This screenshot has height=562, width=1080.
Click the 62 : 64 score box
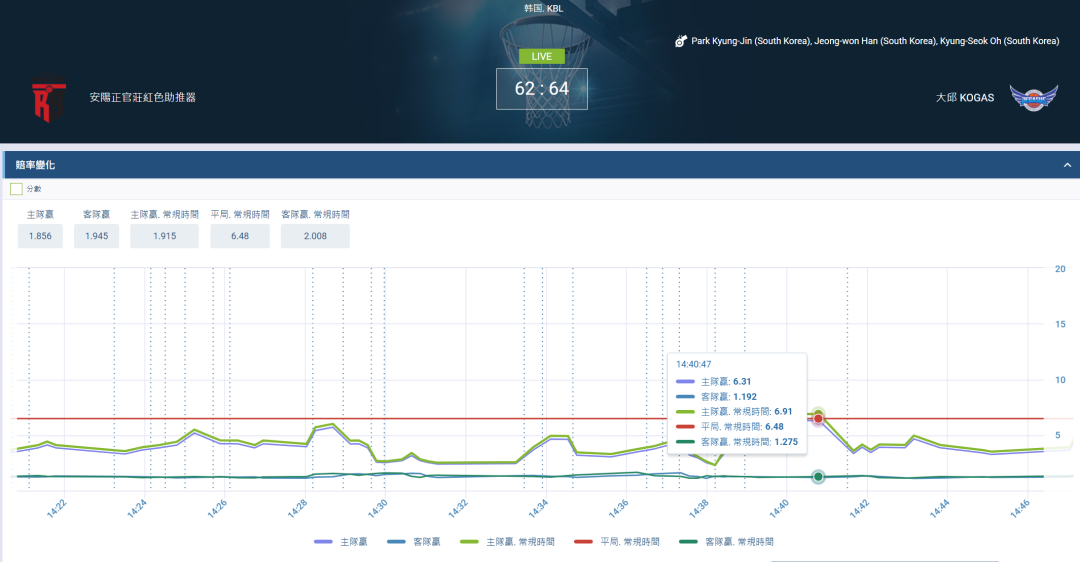point(541,89)
